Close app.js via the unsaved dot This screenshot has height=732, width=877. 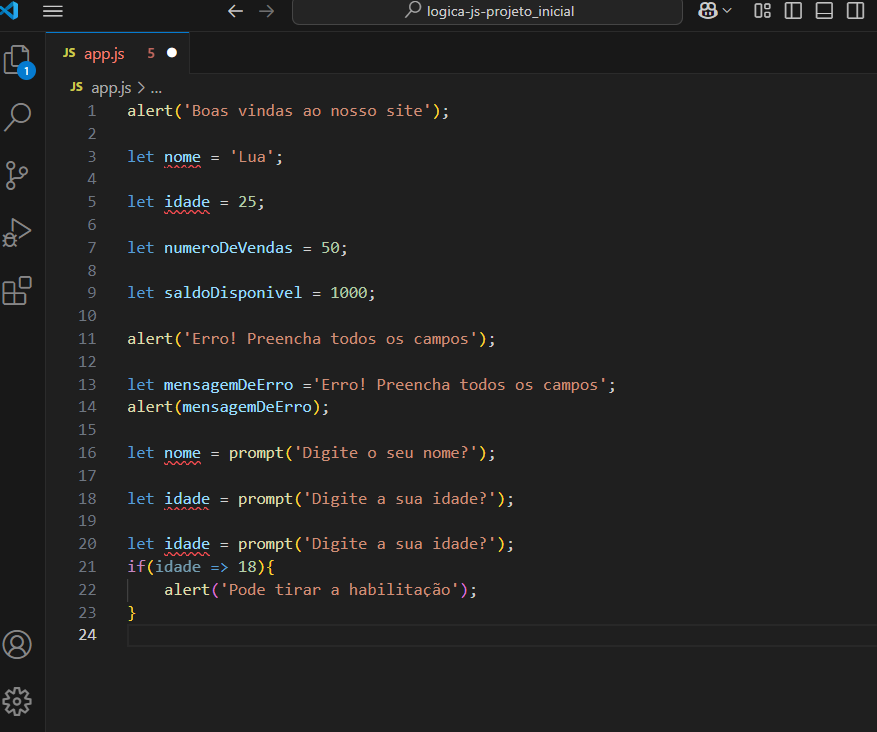click(x=172, y=53)
